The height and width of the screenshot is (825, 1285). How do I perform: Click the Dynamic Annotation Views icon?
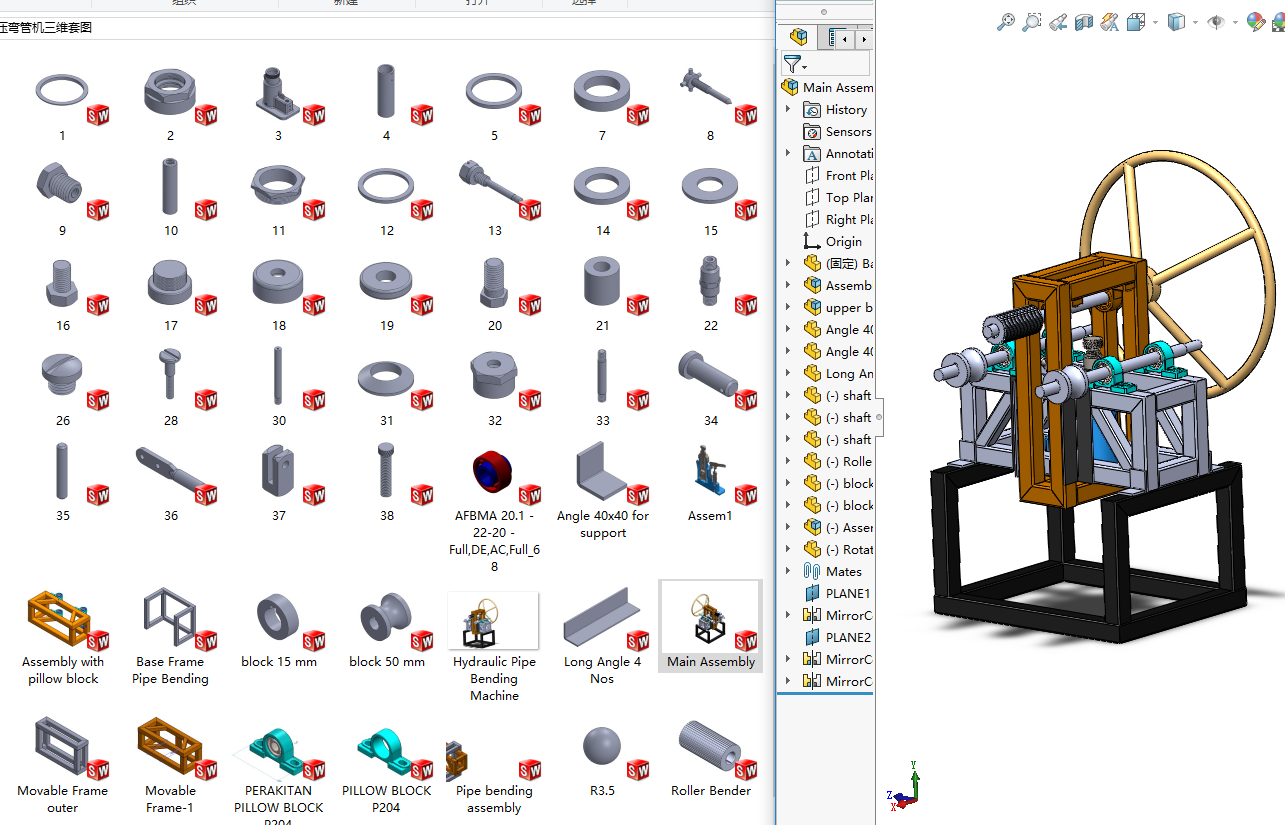click(1109, 22)
